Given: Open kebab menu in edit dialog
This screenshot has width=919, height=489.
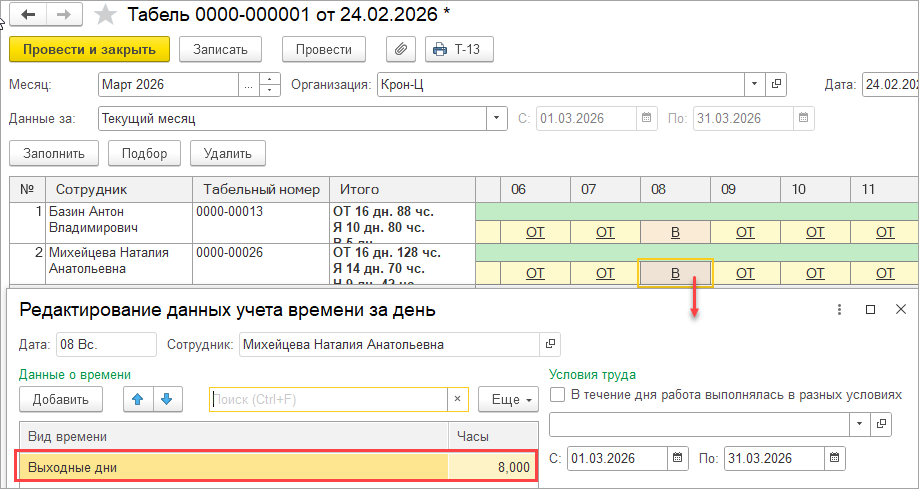Looking at the screenshot, I should pyautogui.click(x=838, y=310).
